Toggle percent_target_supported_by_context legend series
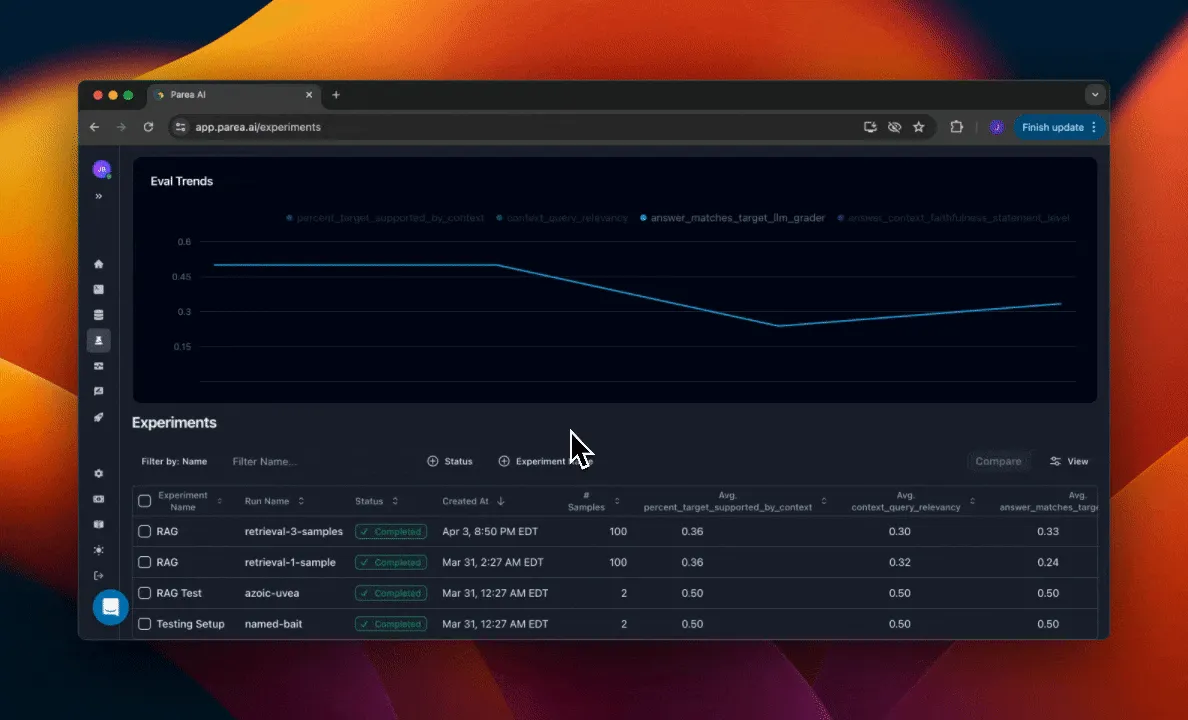1188x720 pixels. (x=385, y=218)
